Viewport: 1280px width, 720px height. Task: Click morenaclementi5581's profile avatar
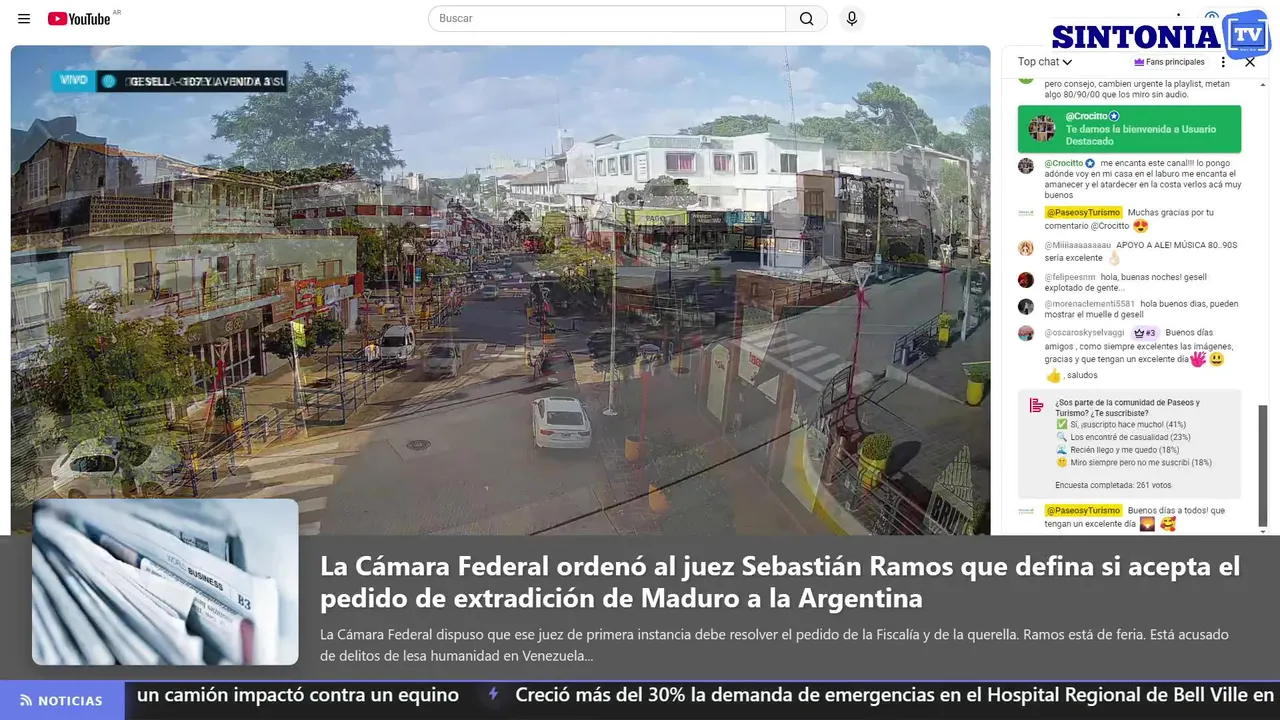click(x=1026, y=307)
